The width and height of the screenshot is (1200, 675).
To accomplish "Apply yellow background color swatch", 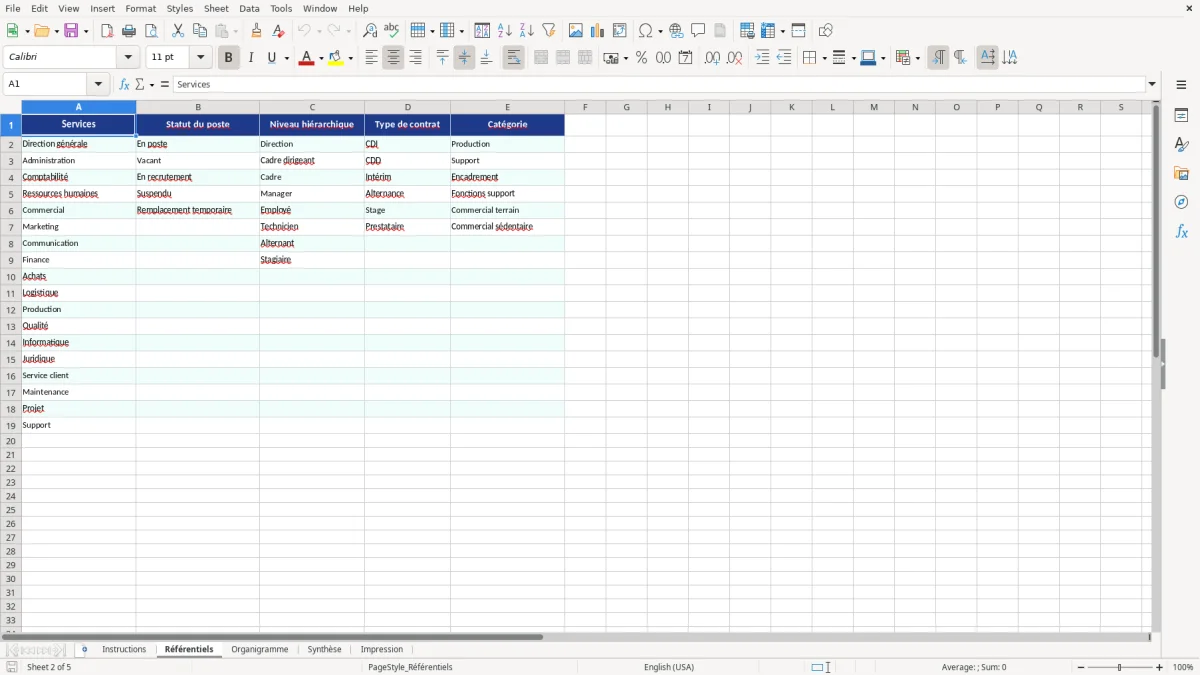I will coord(335,58).
